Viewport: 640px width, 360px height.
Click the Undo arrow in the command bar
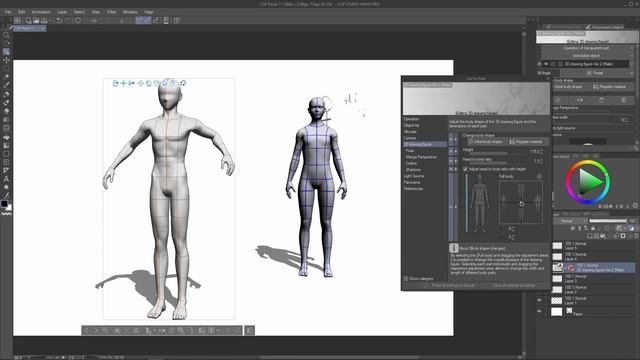click(x=60, y=20)
